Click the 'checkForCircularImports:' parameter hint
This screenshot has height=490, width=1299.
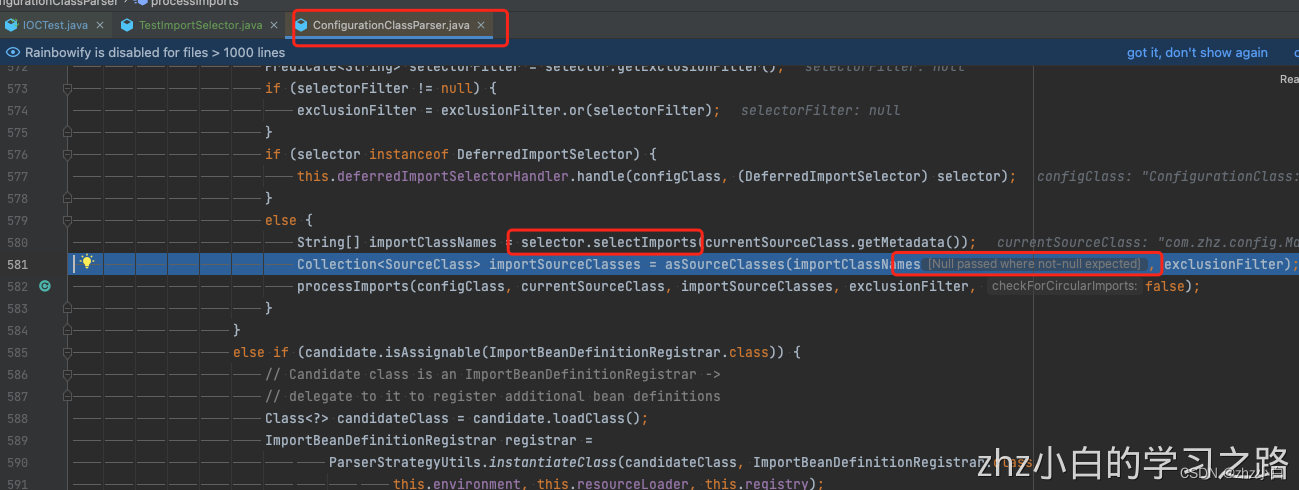[x=1064, y=286]
